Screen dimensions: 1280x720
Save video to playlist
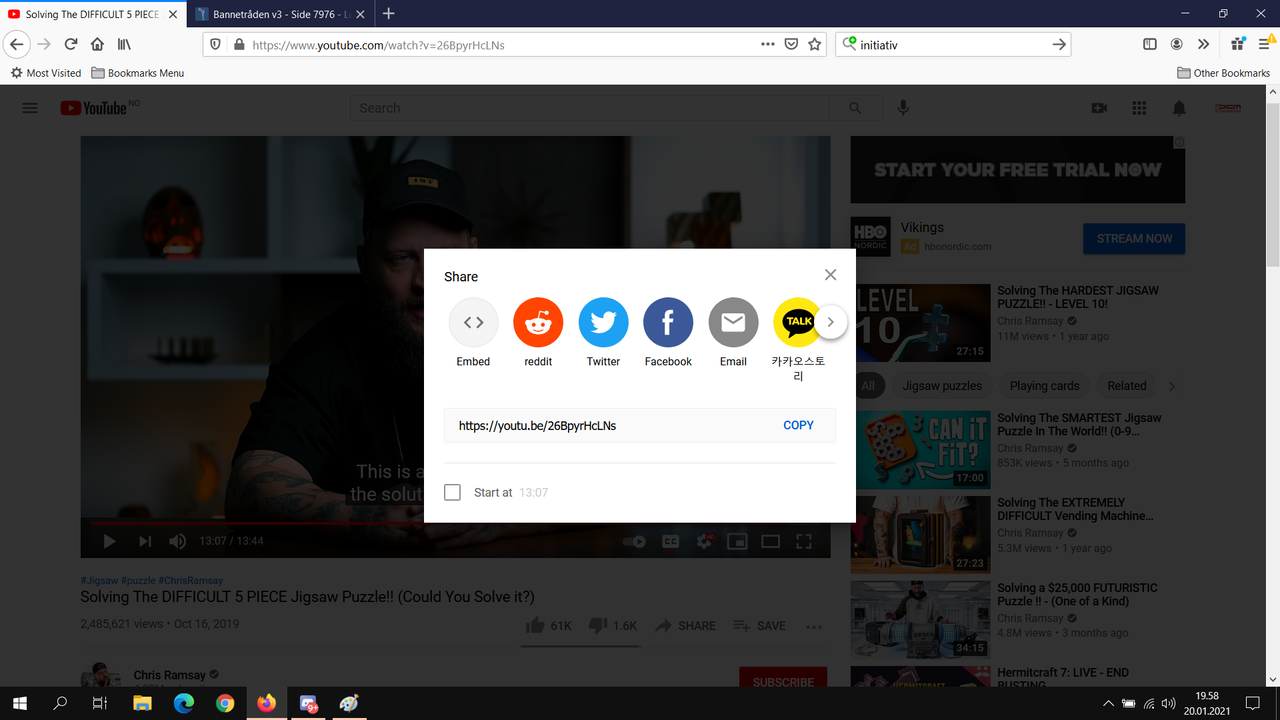coord(759,625)
